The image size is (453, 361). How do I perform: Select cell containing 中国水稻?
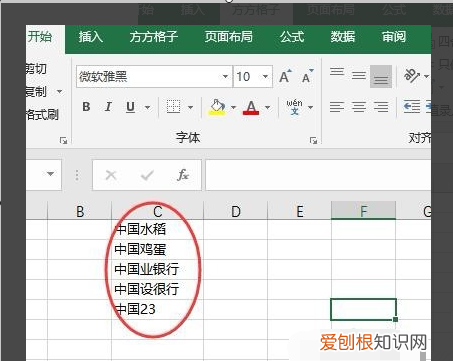[x=157, y=229]
